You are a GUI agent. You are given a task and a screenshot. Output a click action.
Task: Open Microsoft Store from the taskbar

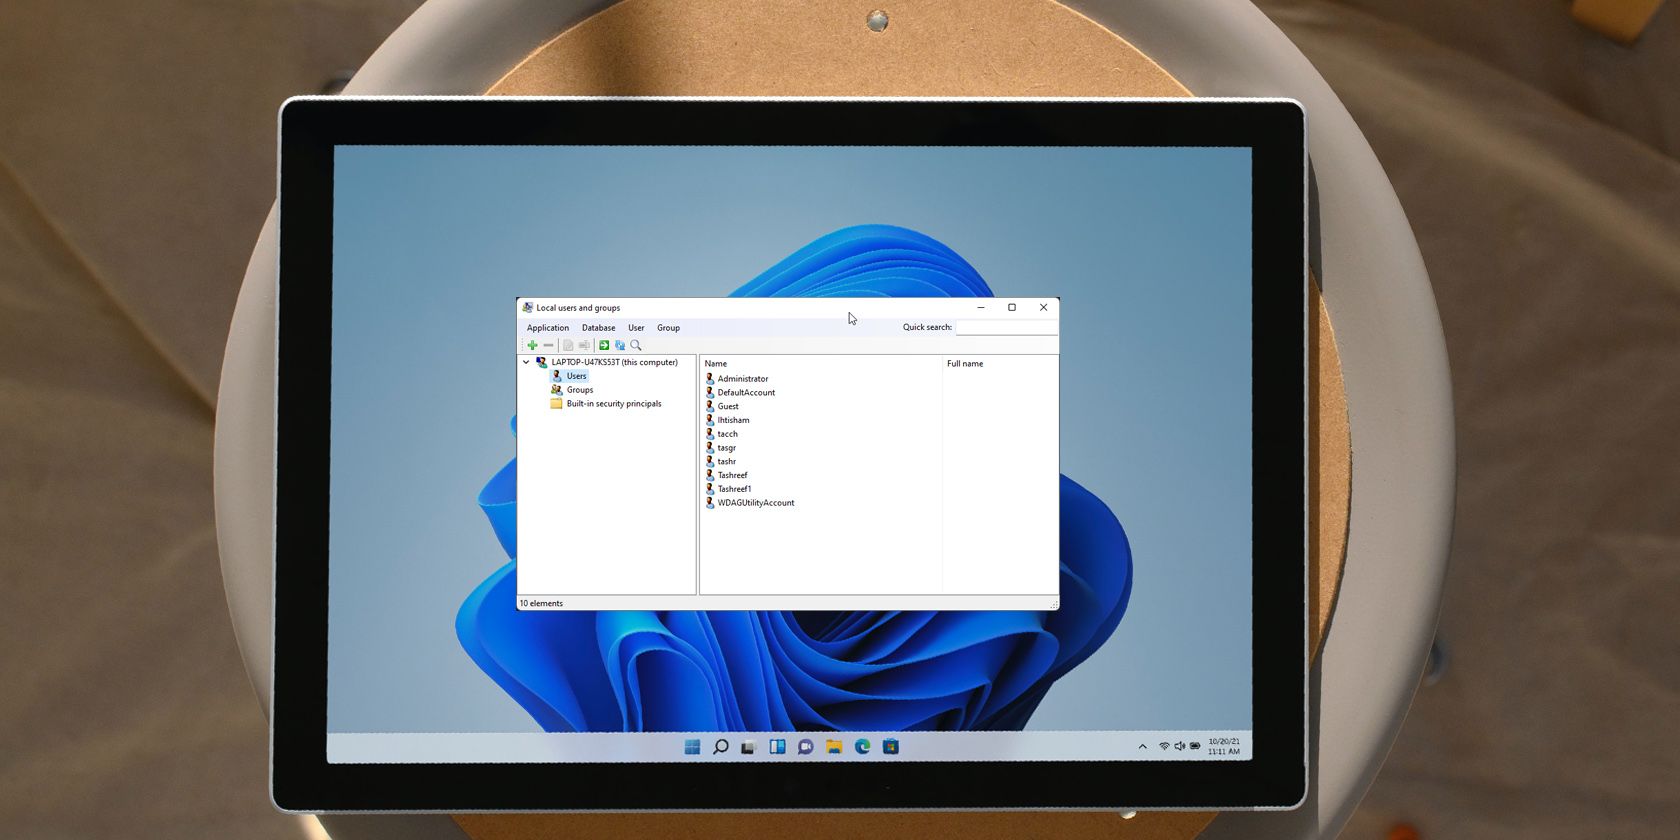coord(891,747)
